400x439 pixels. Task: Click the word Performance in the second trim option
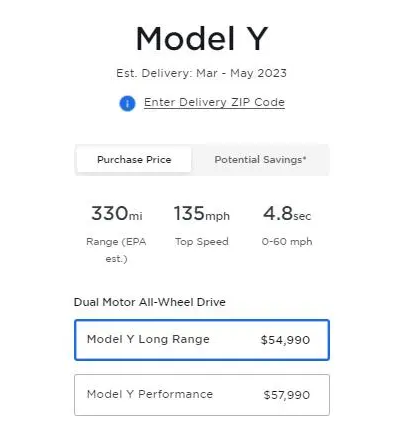[176, 394]
